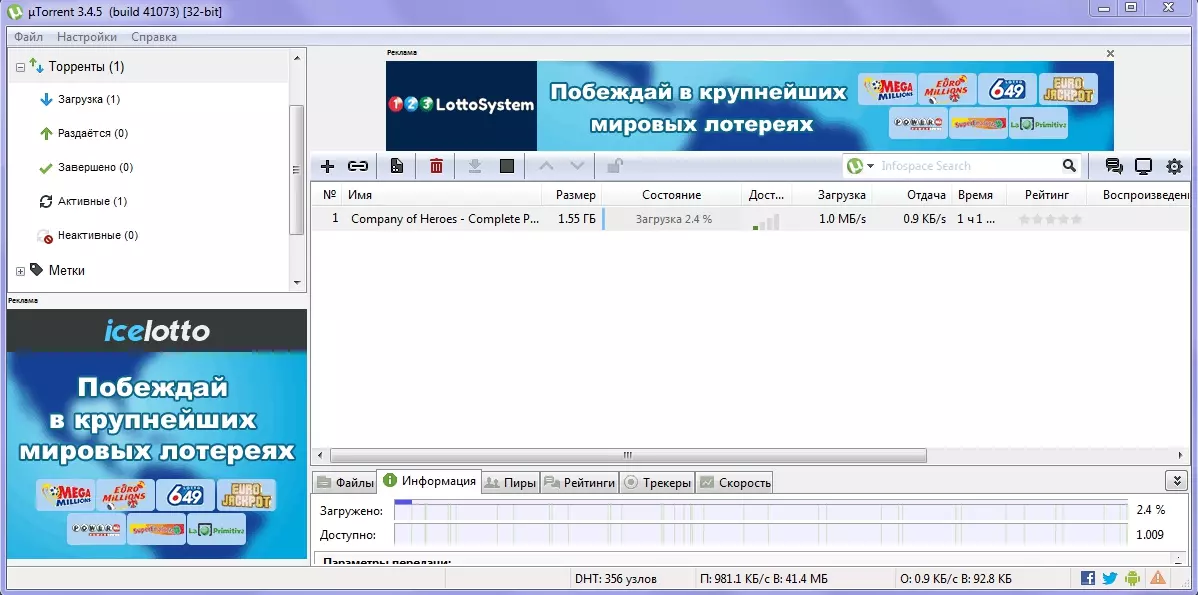
Task: Sort by the Время column header
Action: [x=980, y=195]
